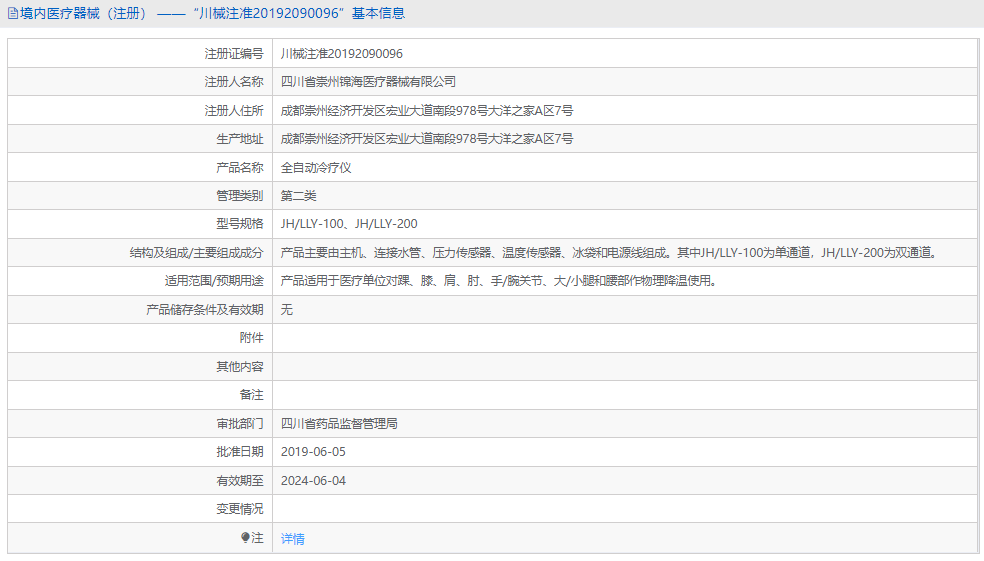Image resolution: width=984 pixels, height=561 pixels.
Task: Select the text starting 产品适用于医疗单位
Action: (500, 281)
